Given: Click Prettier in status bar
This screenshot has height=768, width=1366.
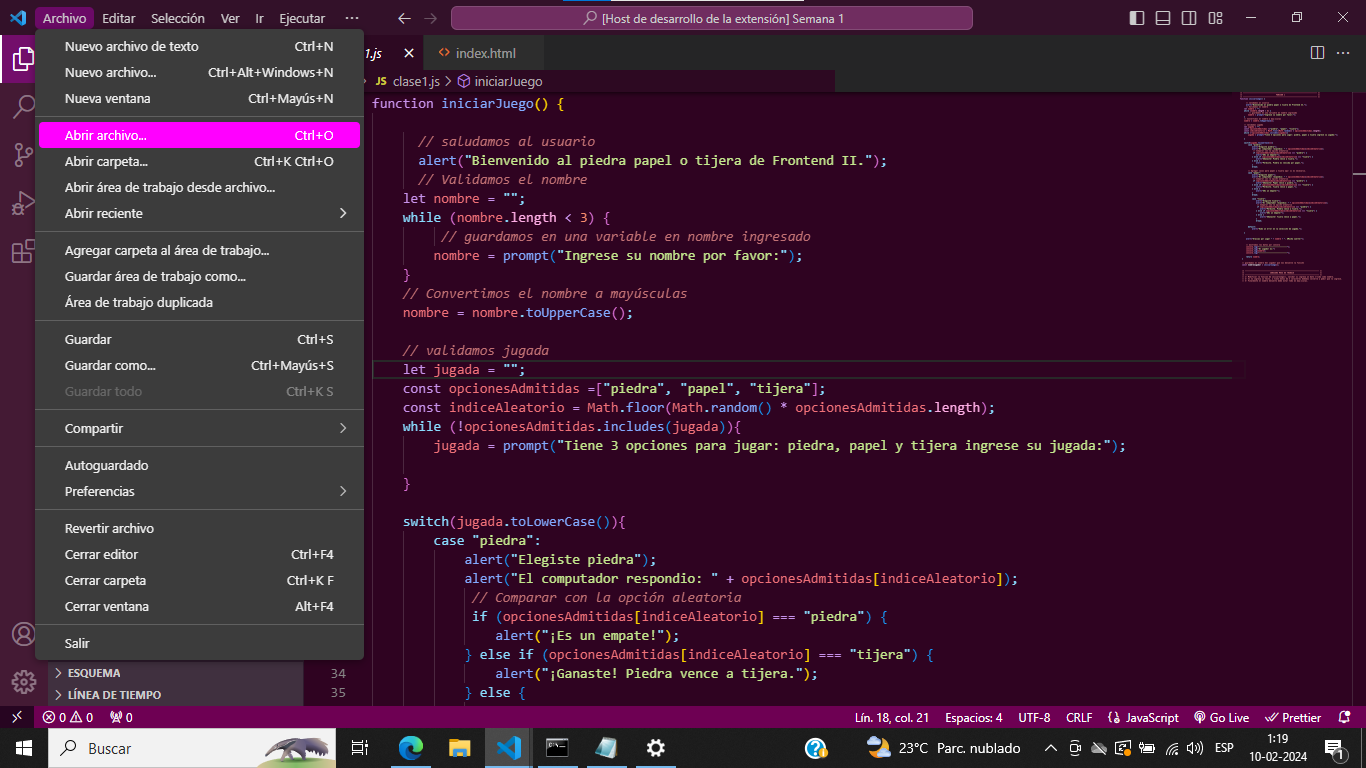Looking at the screenshot, I should 1294,717.
